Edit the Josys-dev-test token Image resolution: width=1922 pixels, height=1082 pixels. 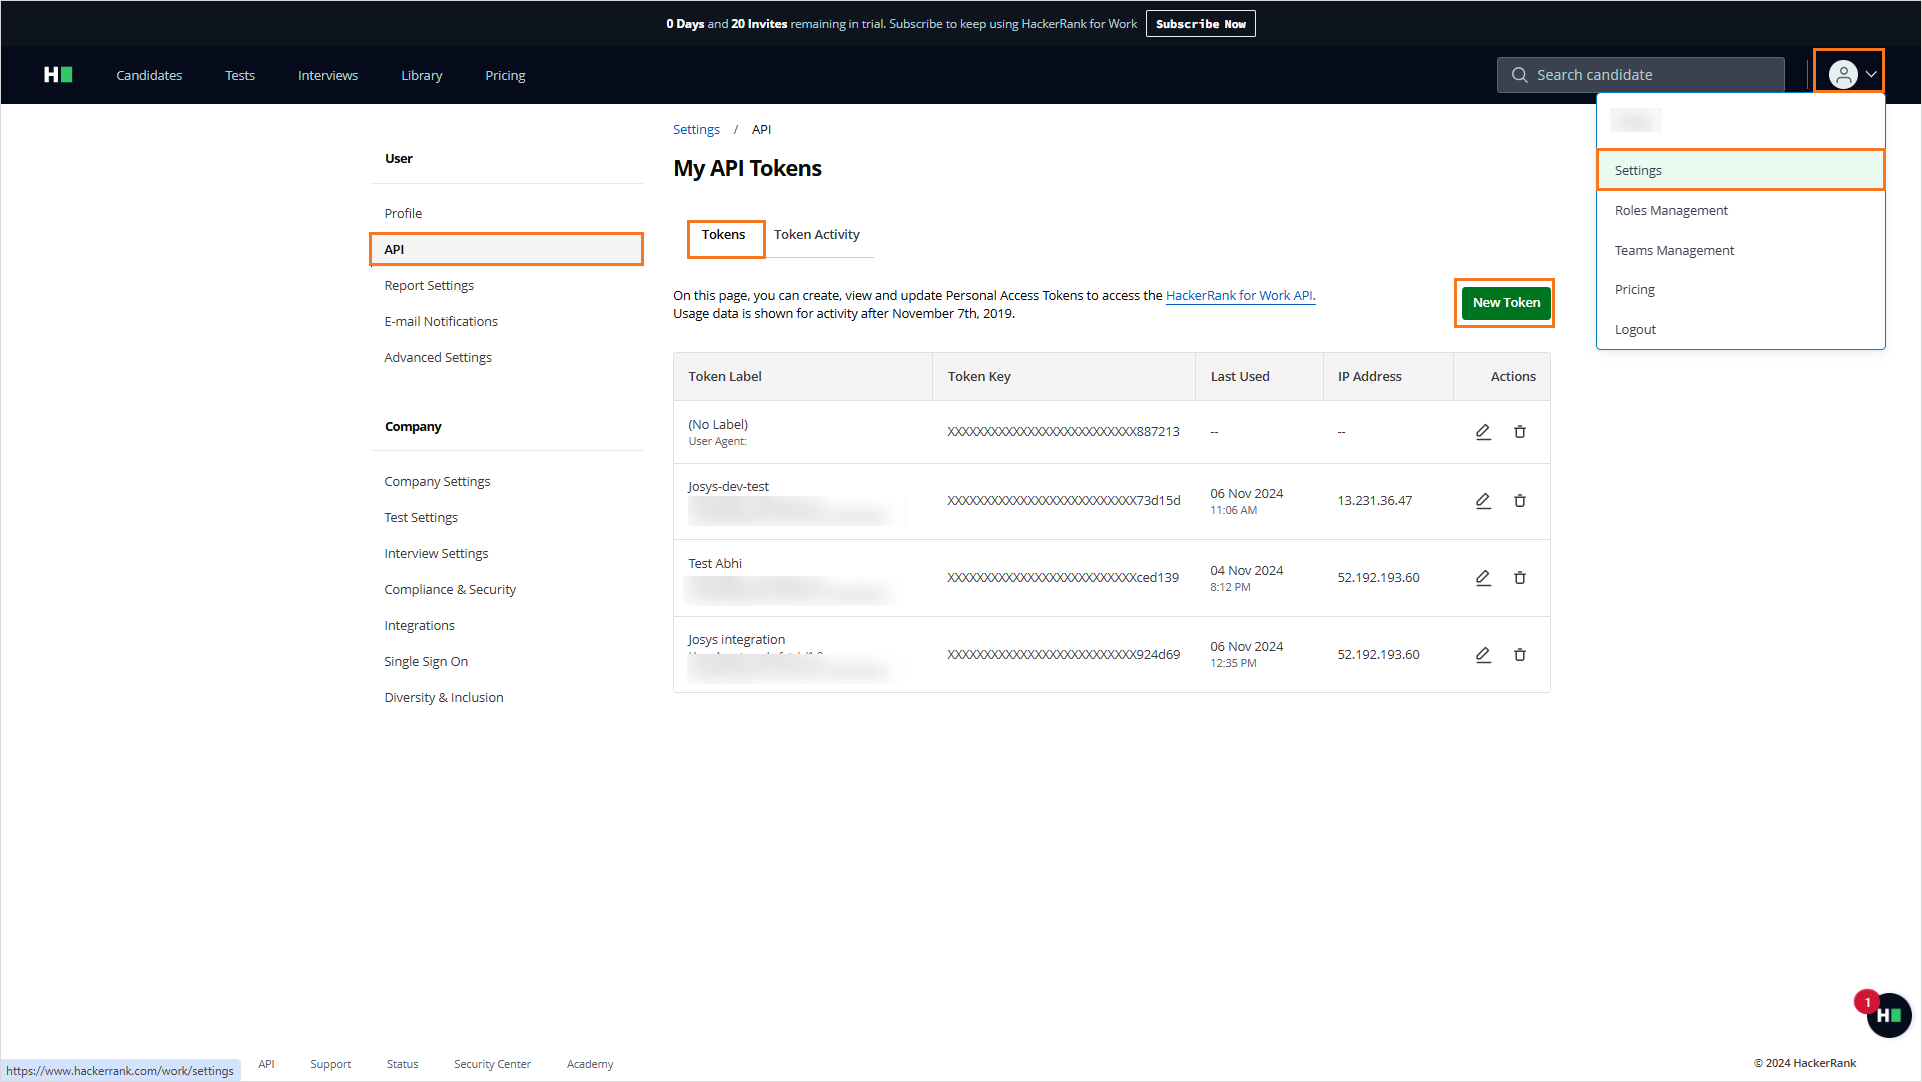tap(1483, 501)
